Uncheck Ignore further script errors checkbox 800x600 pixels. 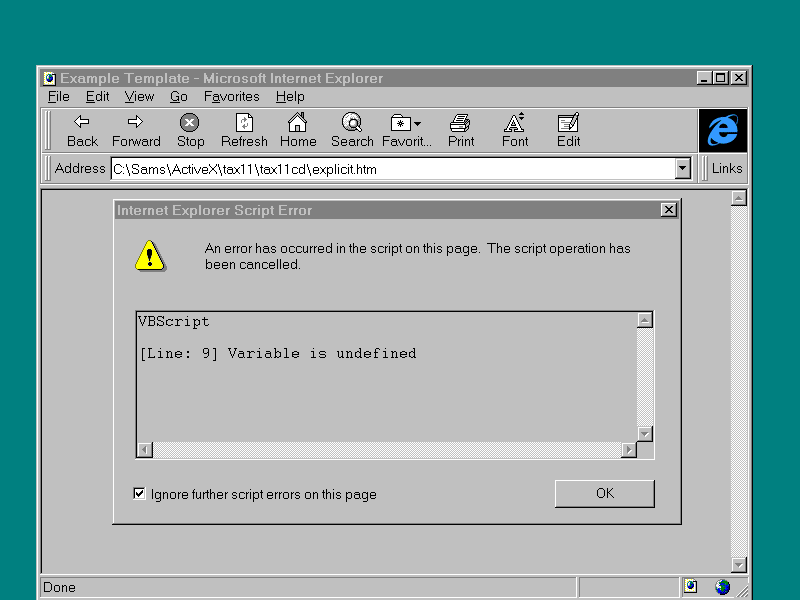[140, 494]
